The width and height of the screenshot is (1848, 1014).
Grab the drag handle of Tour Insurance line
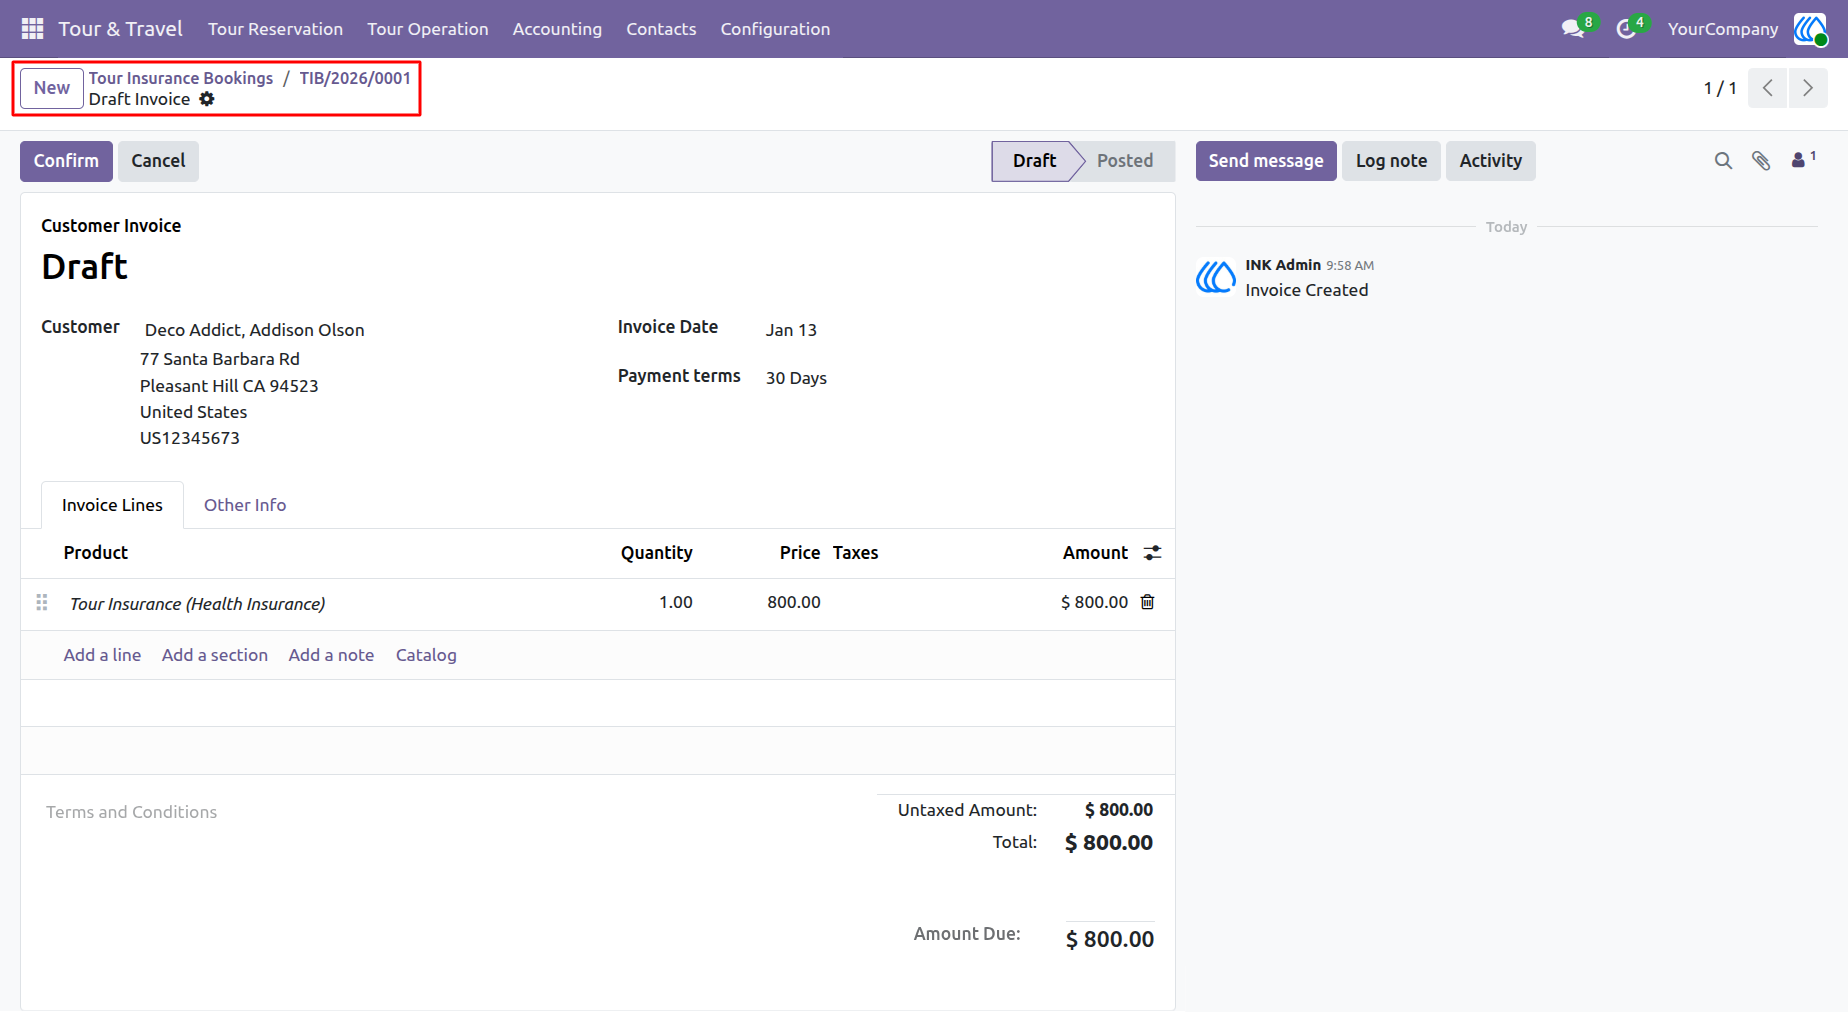pyautogui.click(x=42, y=602)
